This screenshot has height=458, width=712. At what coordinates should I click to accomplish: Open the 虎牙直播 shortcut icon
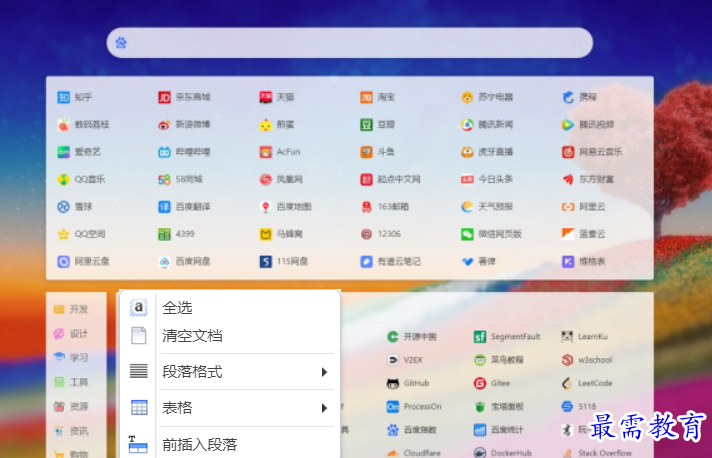pyautogui.click(x=467, y=152)
